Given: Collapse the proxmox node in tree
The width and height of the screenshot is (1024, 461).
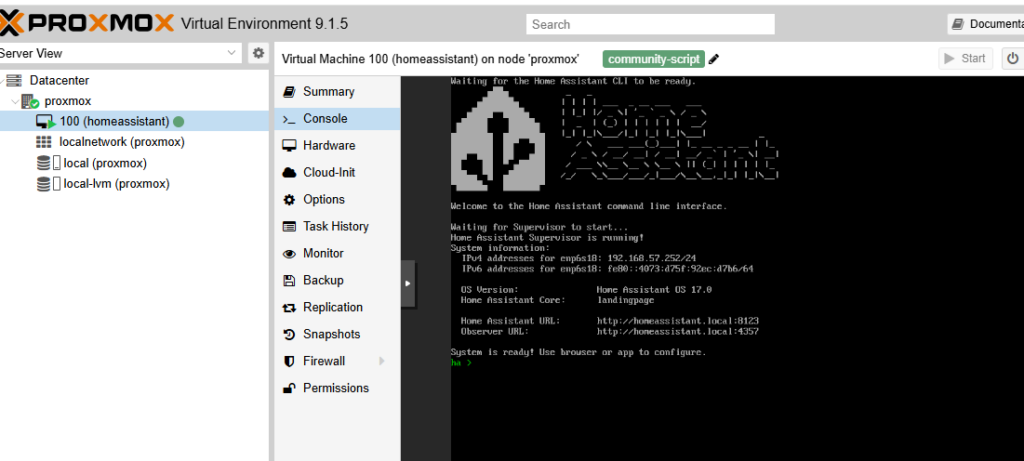Looking at the screenshot, I should (x=14, y=101).
